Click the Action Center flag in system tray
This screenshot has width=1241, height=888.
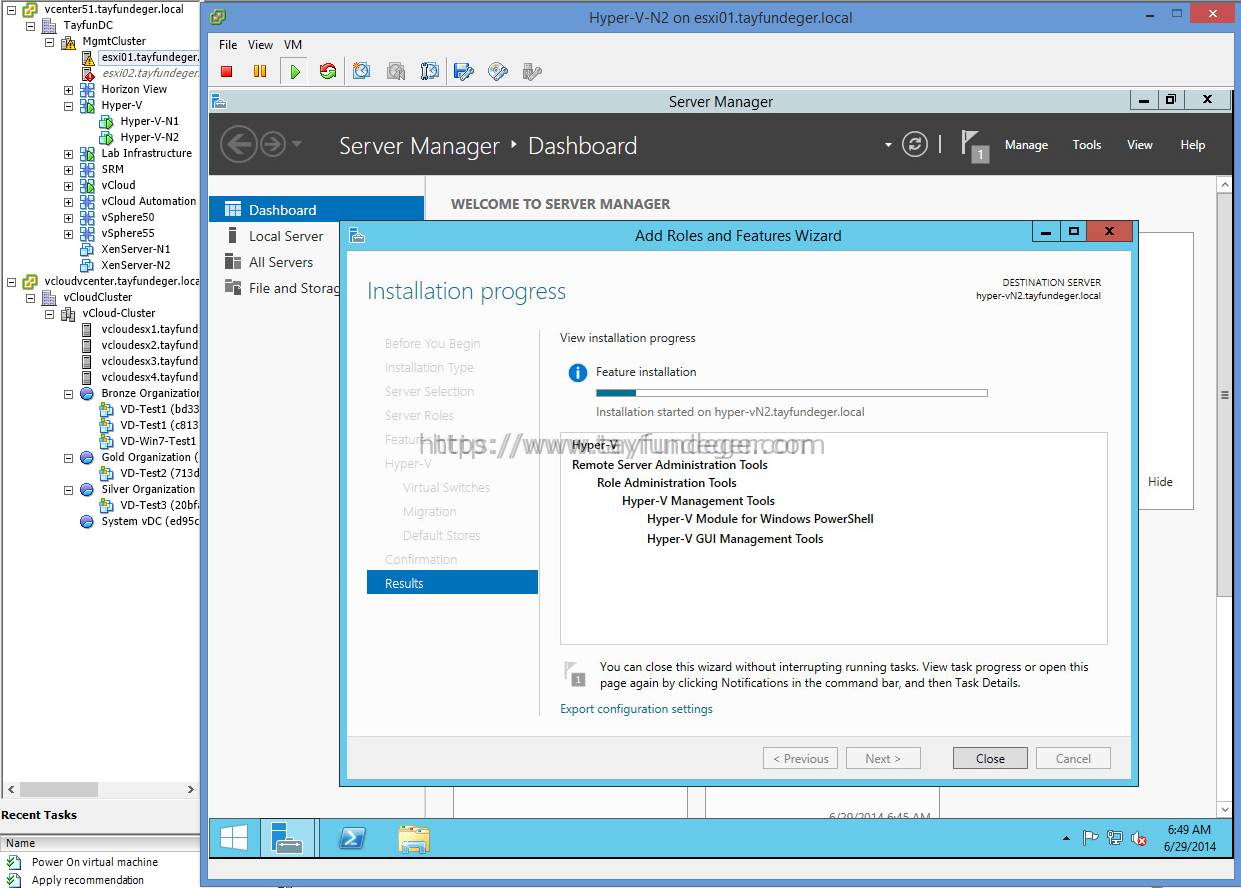tap(1091, 839)
